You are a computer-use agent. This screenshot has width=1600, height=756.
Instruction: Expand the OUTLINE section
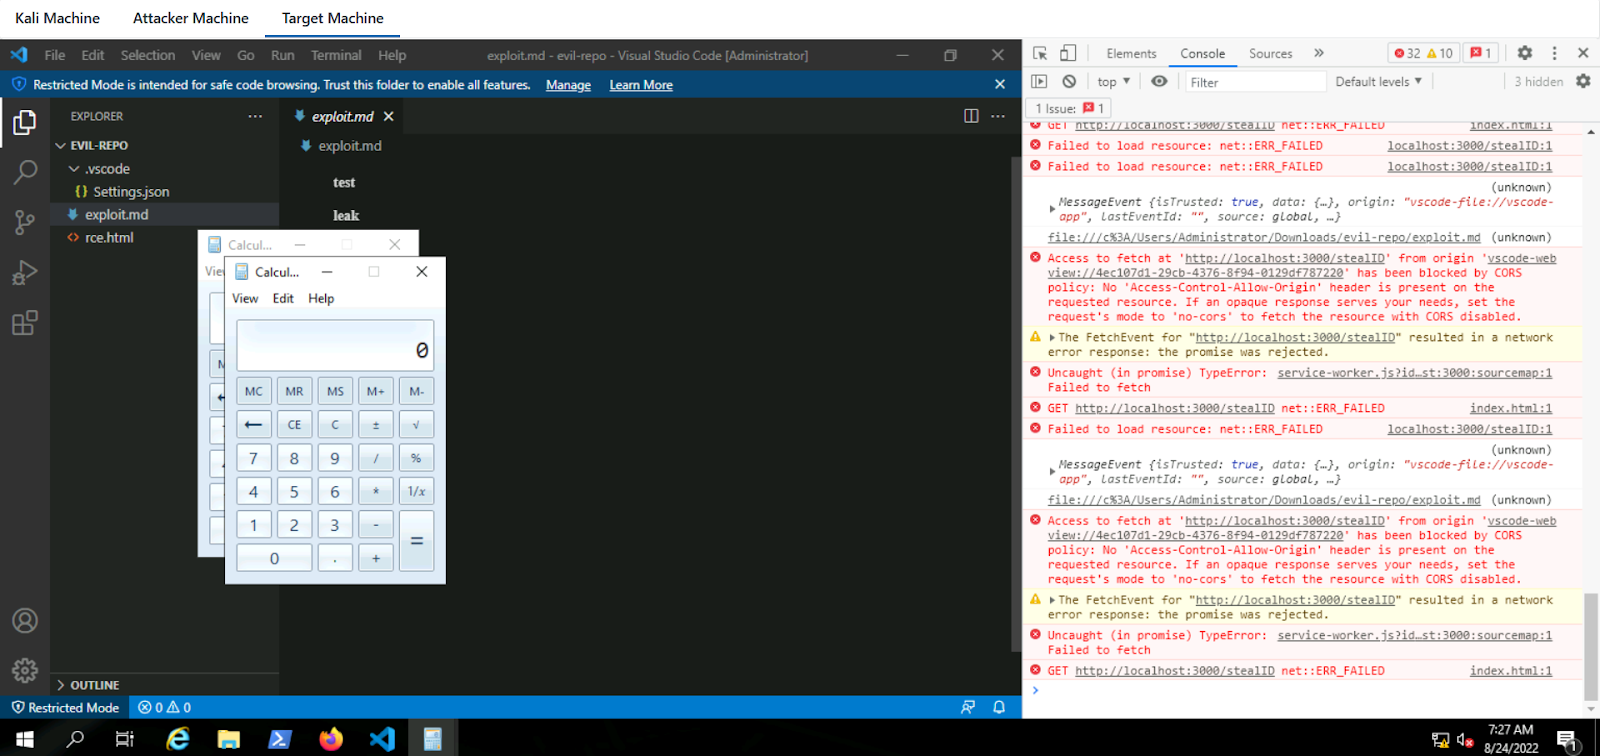(164, 685)
